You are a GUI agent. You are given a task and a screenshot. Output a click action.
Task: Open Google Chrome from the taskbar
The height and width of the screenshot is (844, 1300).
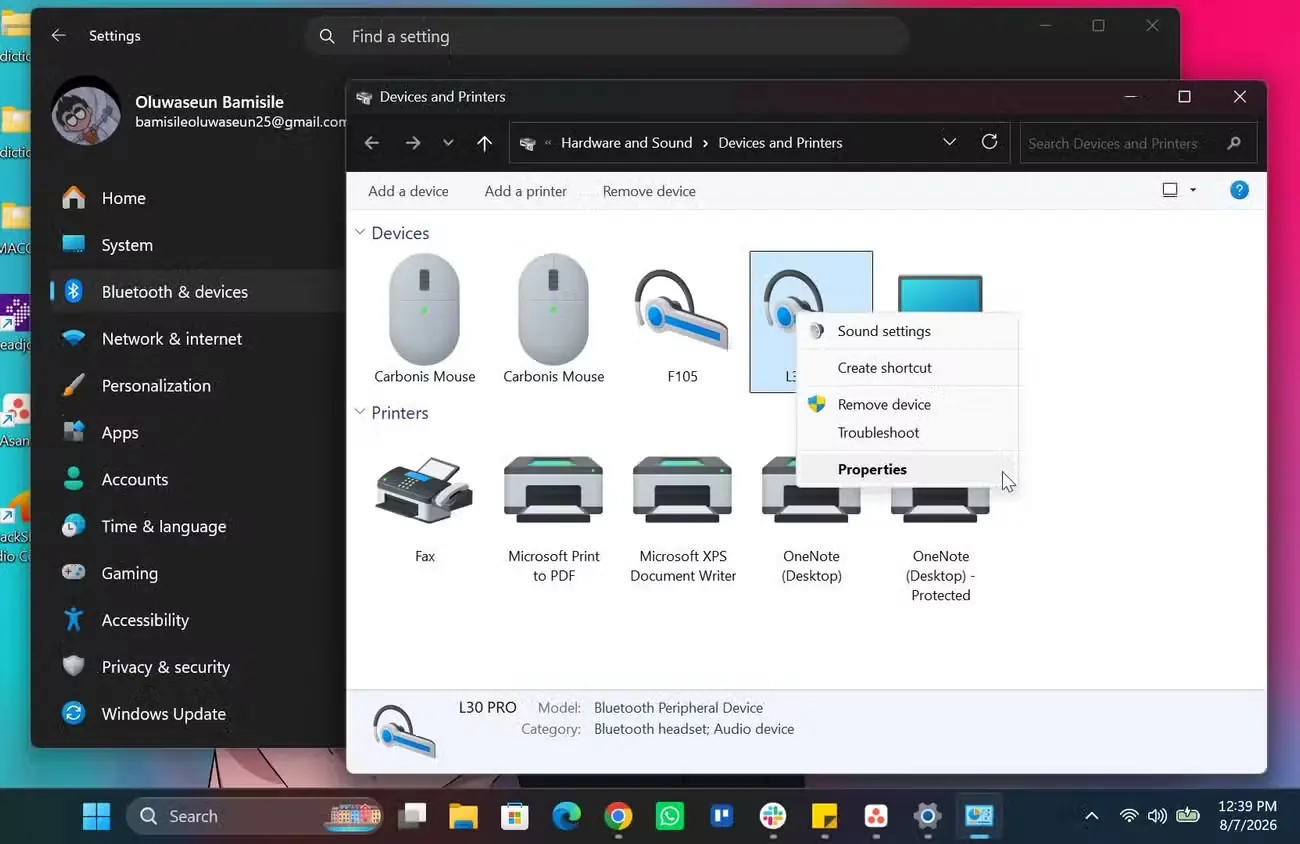[618, 816]
